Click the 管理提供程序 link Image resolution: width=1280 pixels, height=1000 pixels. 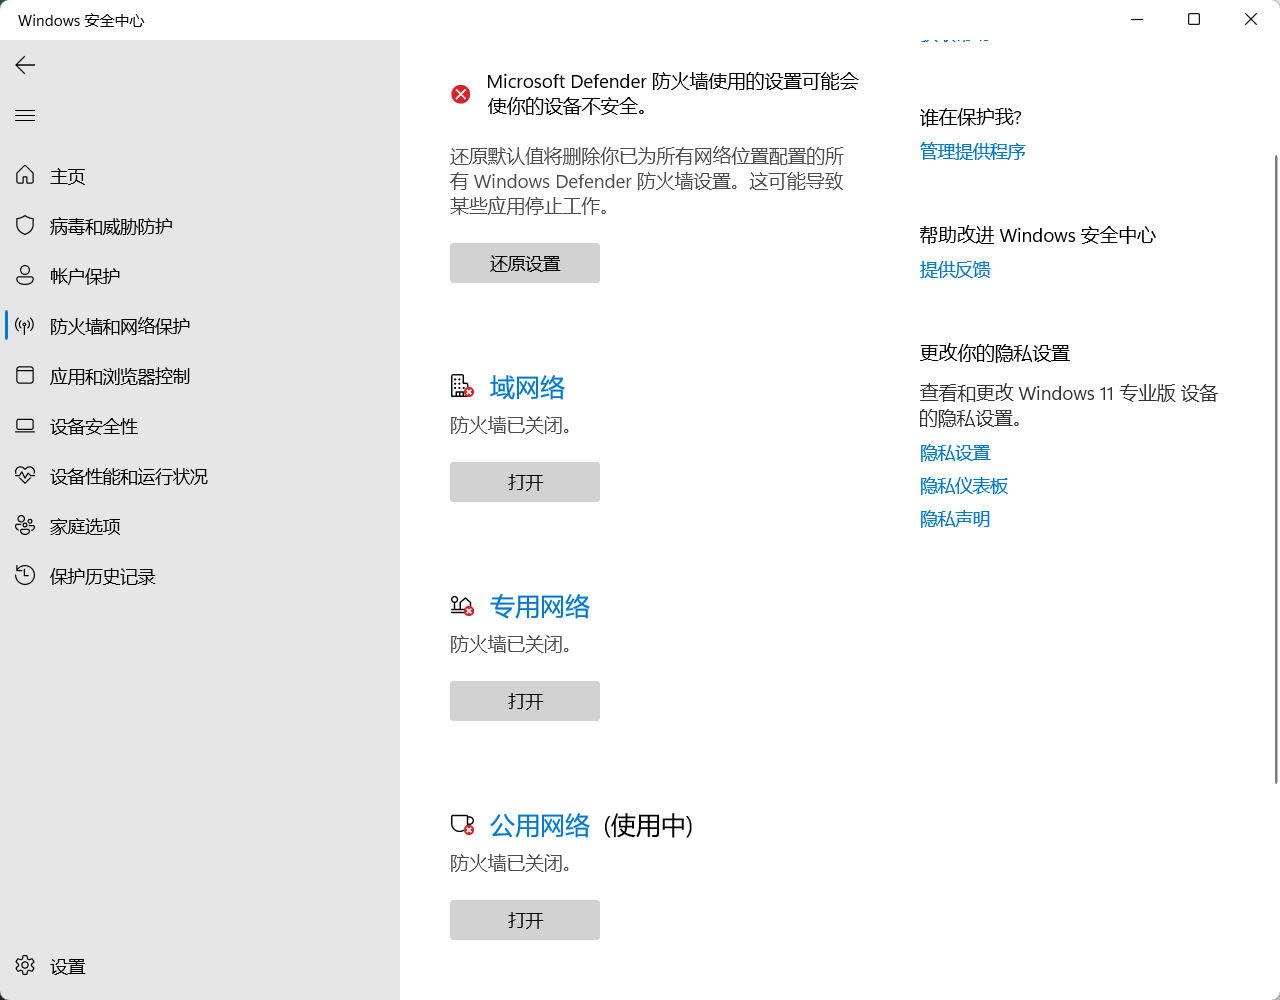click(x=972, y=152)
